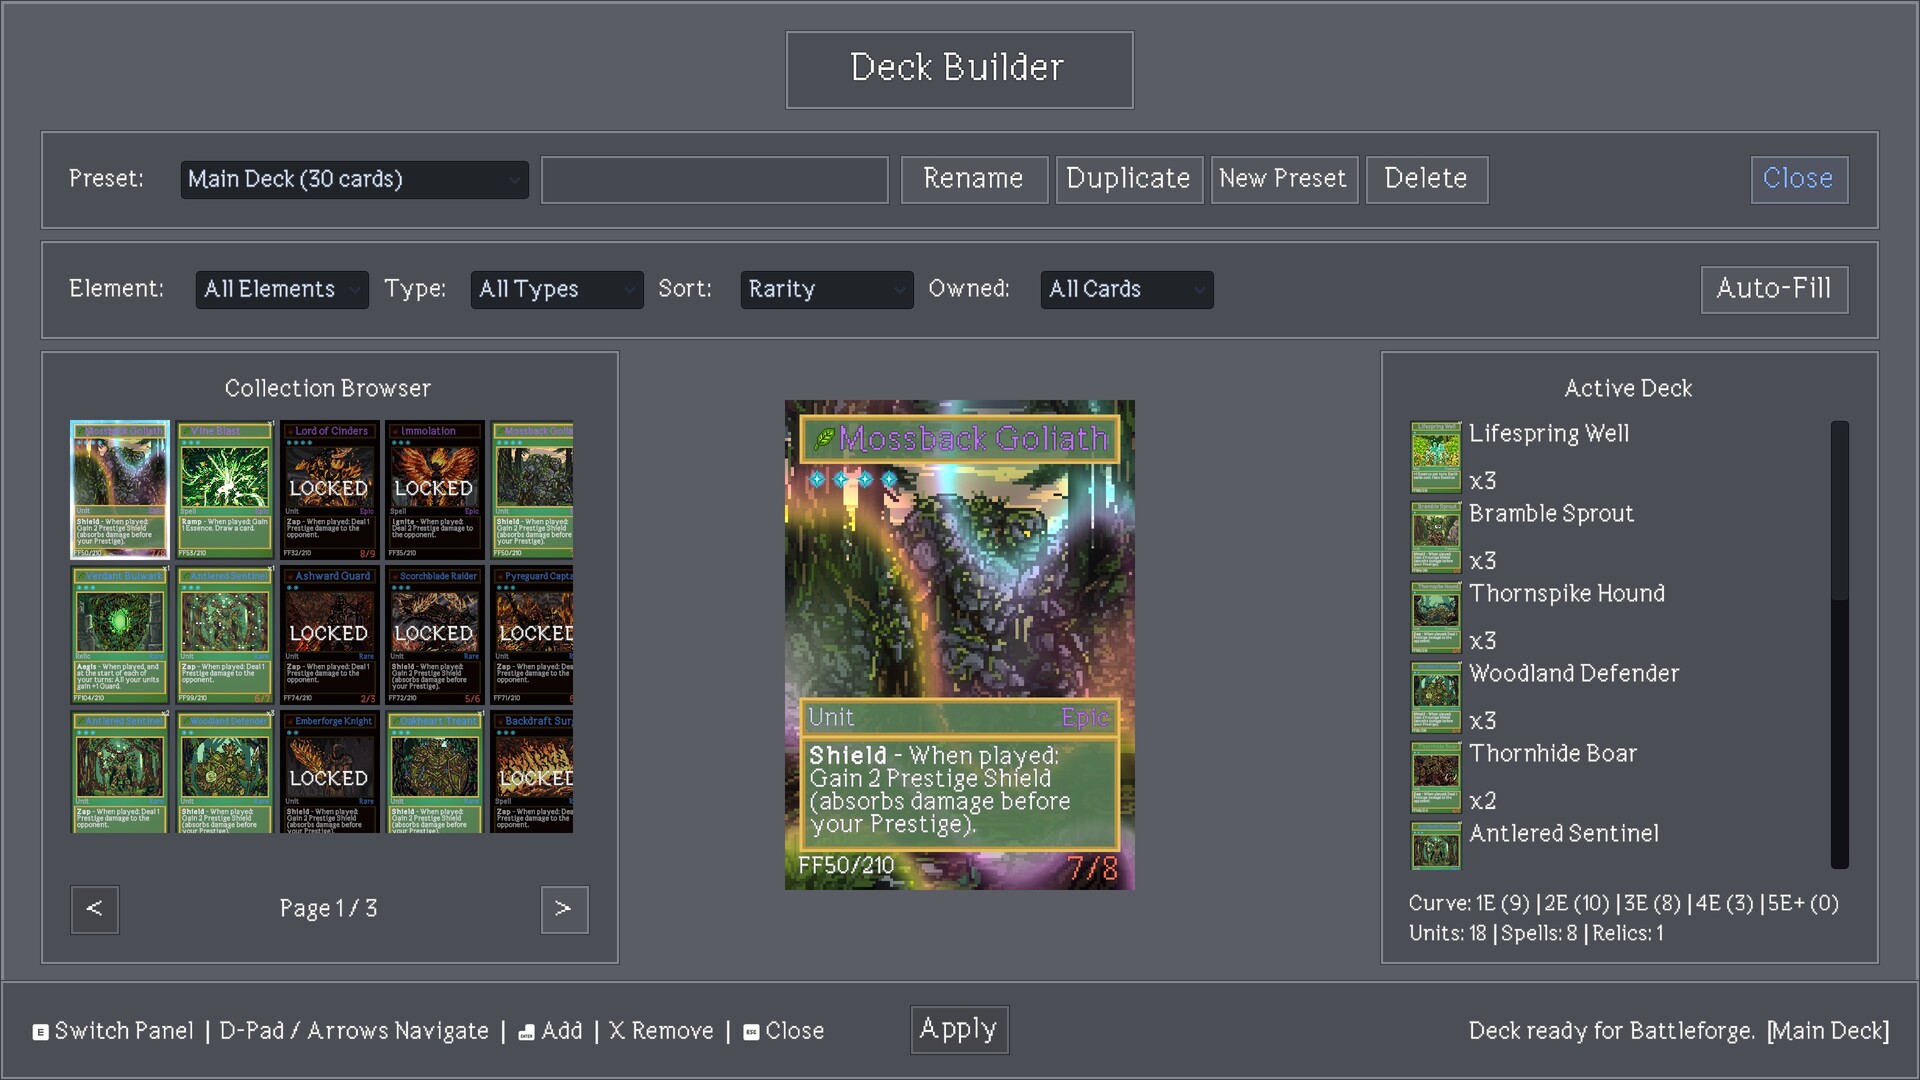Click the Duplicate preset button
Screen dimensions: 1920x1080
[x=1129, y=180]
